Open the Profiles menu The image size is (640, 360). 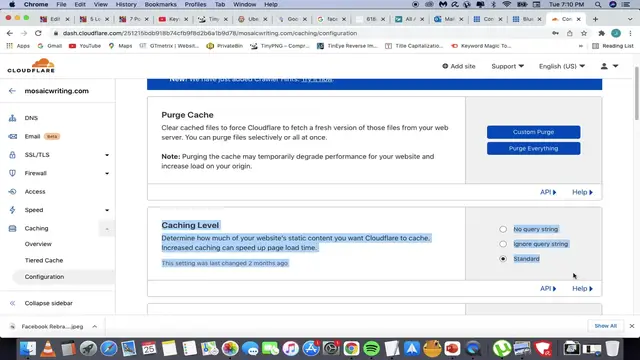pos(195,4)
